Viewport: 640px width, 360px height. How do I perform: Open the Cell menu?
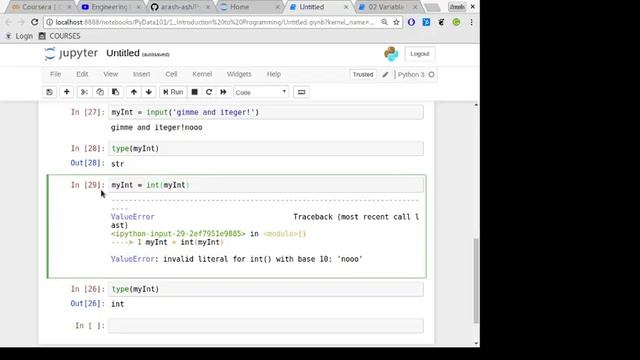click(171, 74)
